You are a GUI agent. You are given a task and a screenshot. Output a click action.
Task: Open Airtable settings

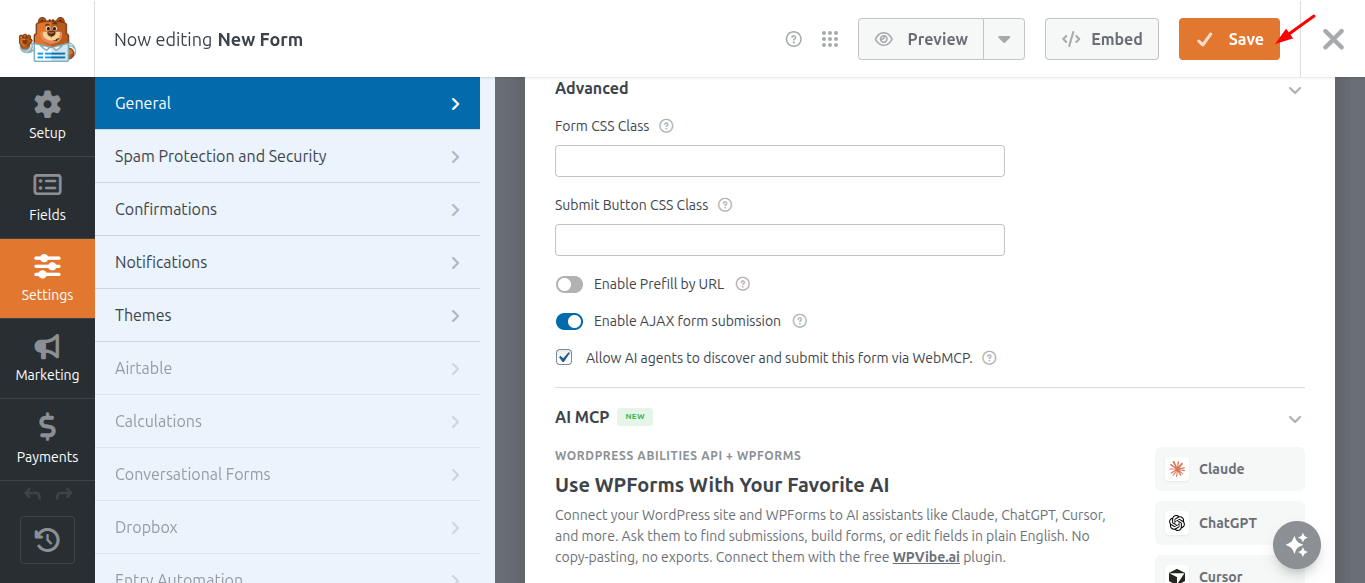tap(288, 368)
